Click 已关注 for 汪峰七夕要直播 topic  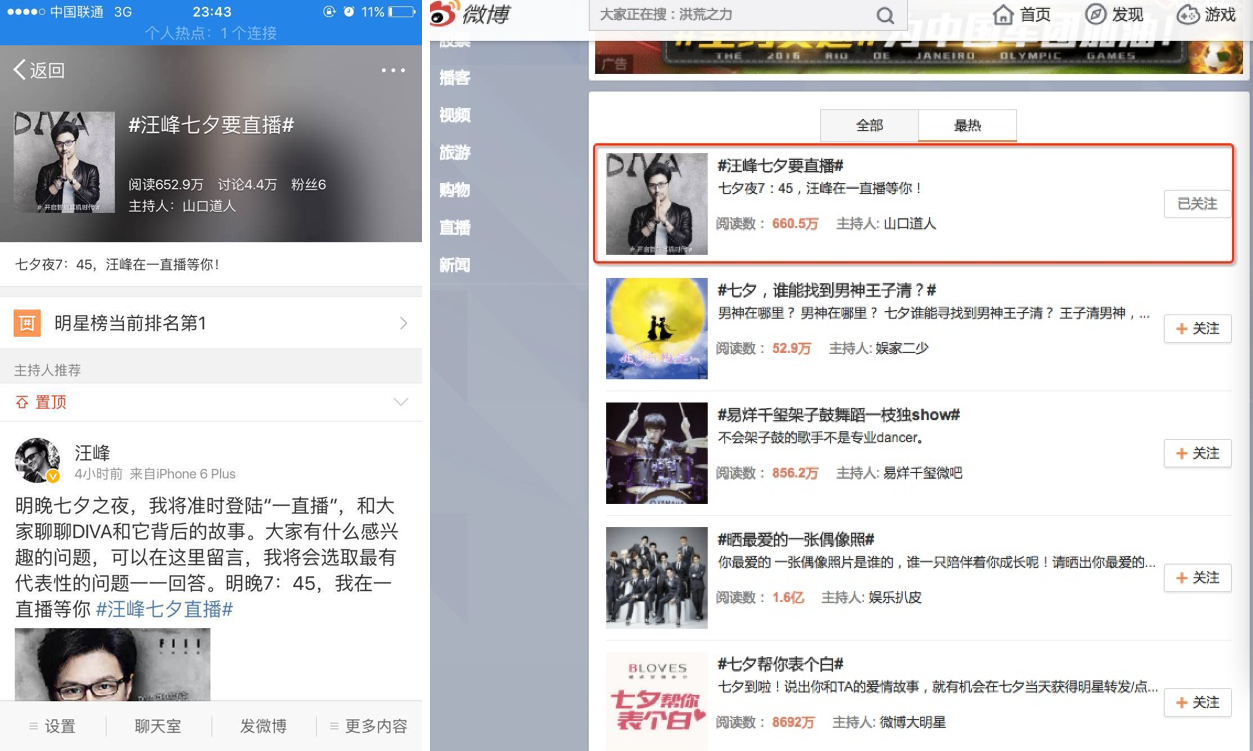1197,204
